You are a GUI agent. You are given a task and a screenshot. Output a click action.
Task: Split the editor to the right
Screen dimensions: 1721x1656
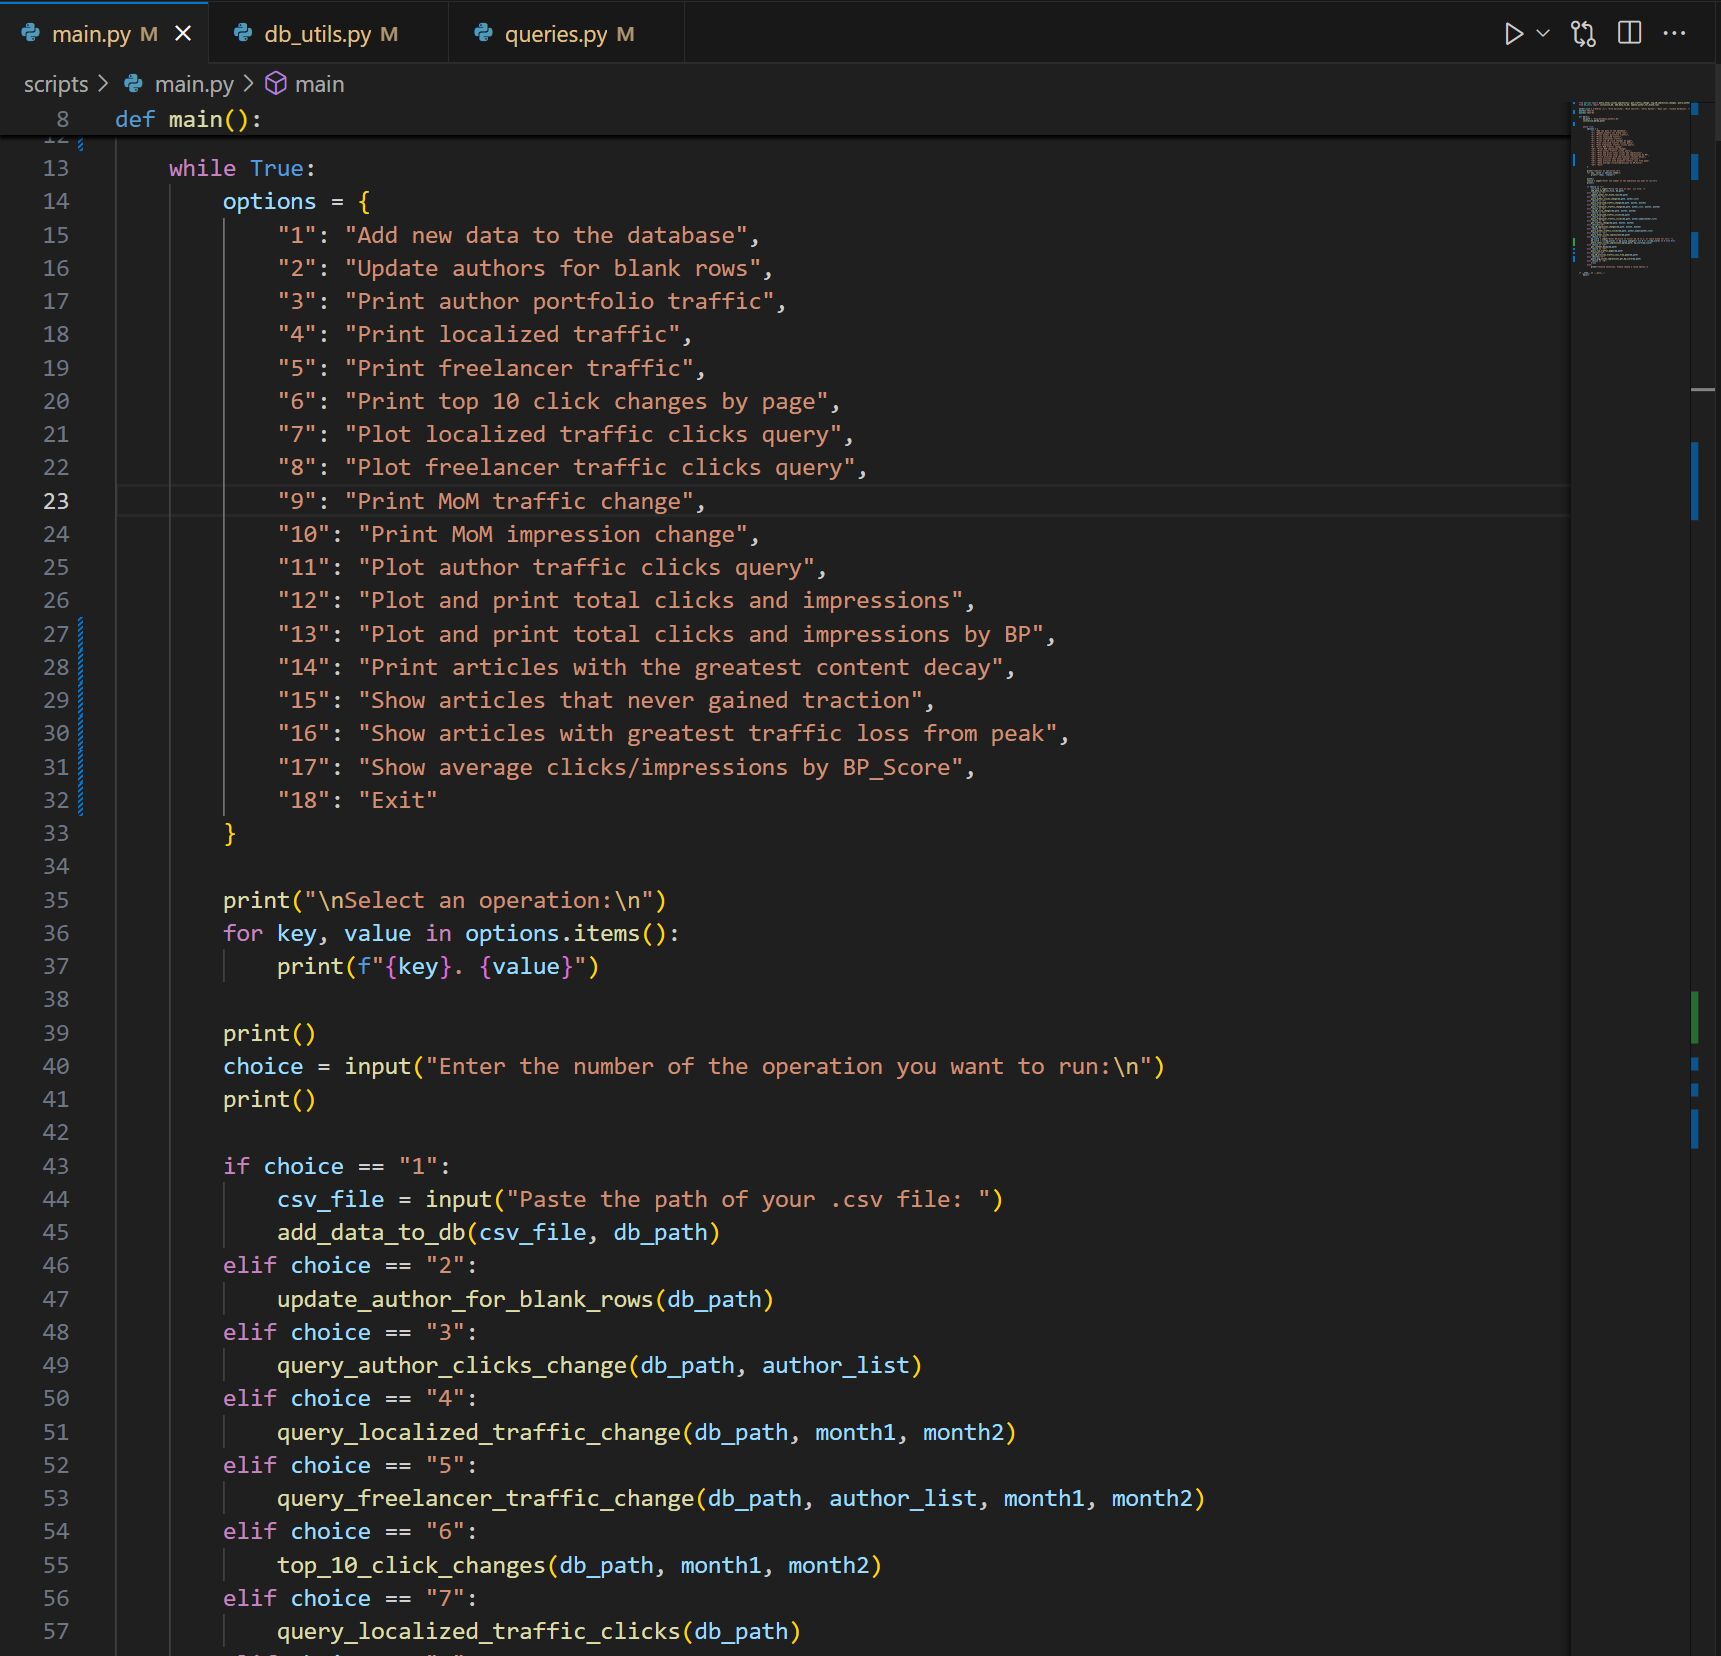[1629, 34]
